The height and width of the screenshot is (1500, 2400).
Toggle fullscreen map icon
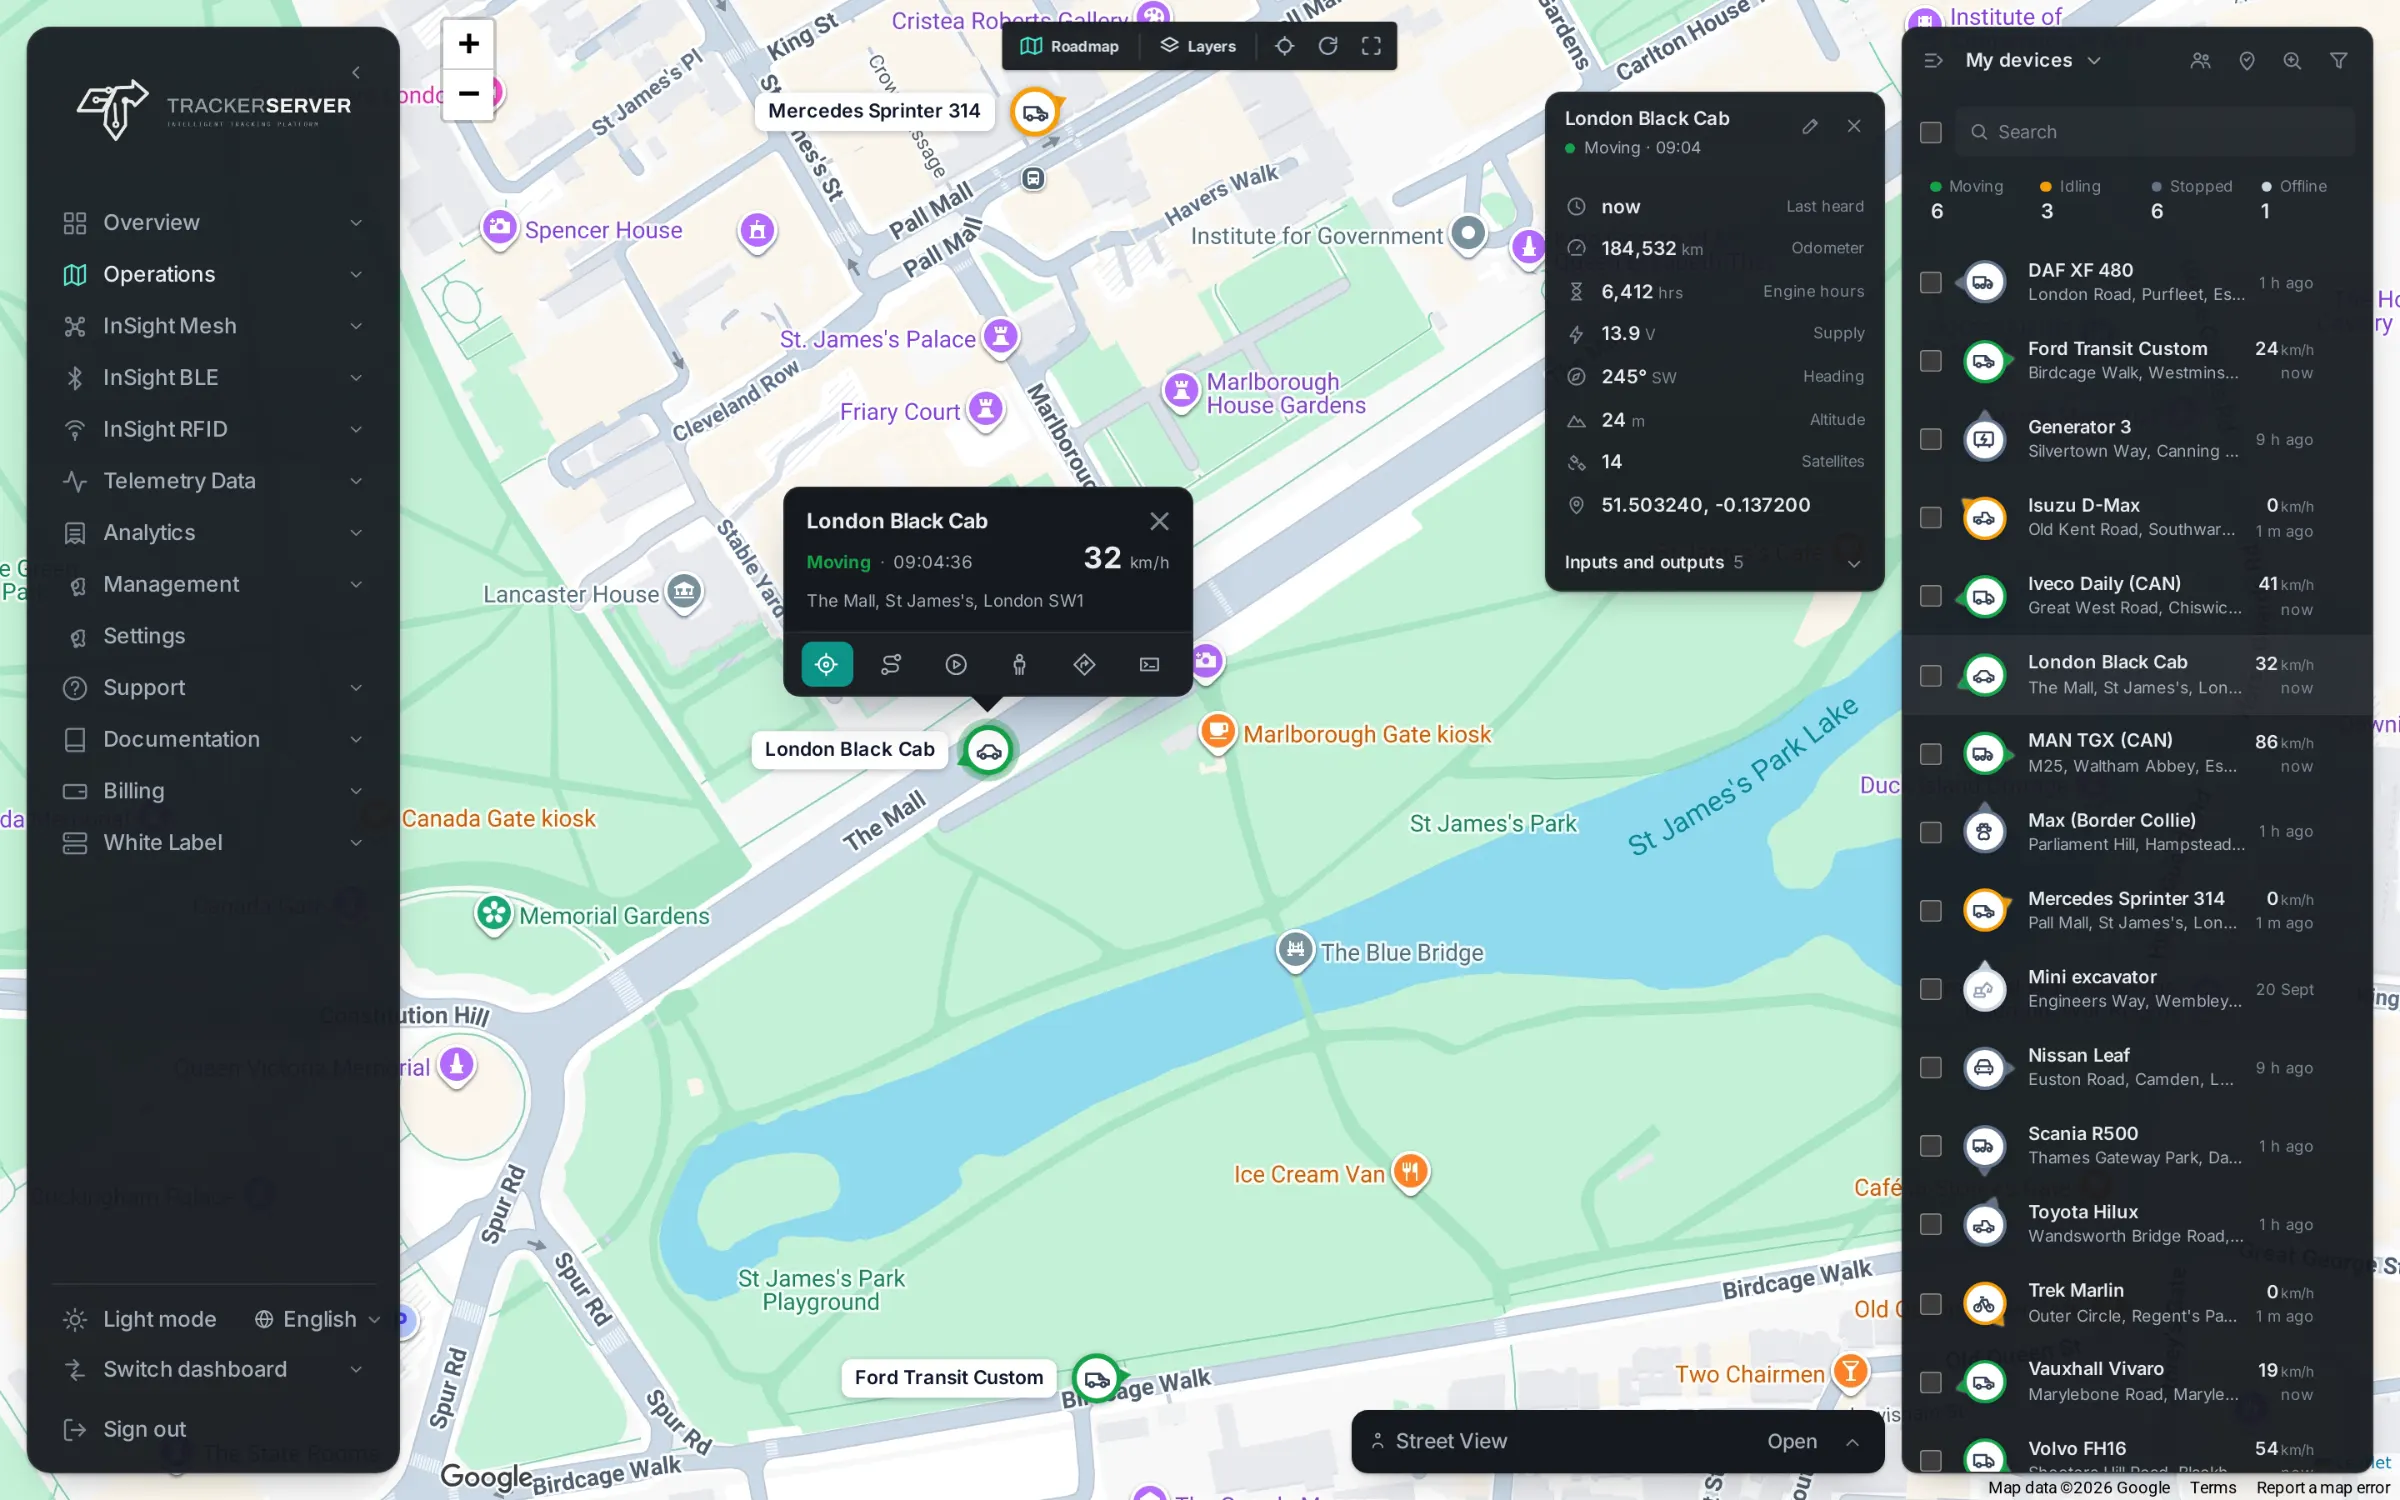tap(1371, 46)
